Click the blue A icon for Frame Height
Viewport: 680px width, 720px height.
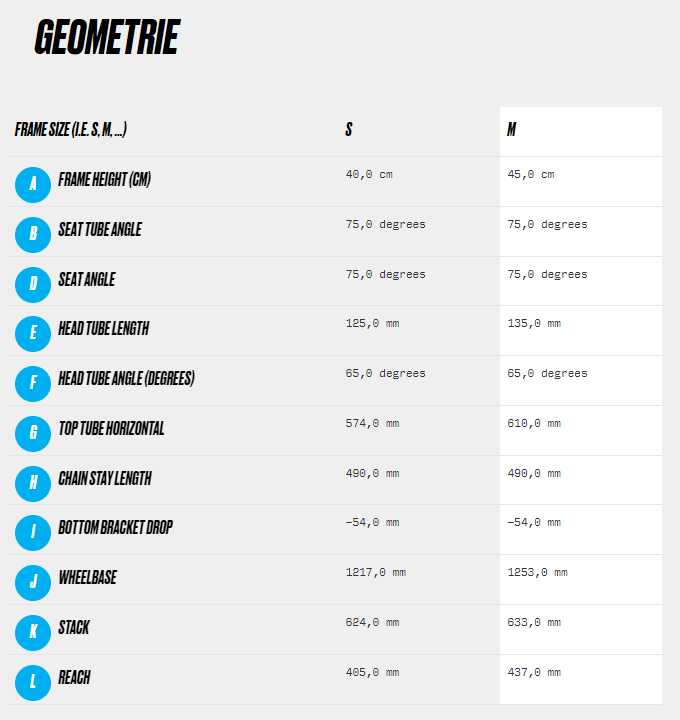[x=33, y=185]
